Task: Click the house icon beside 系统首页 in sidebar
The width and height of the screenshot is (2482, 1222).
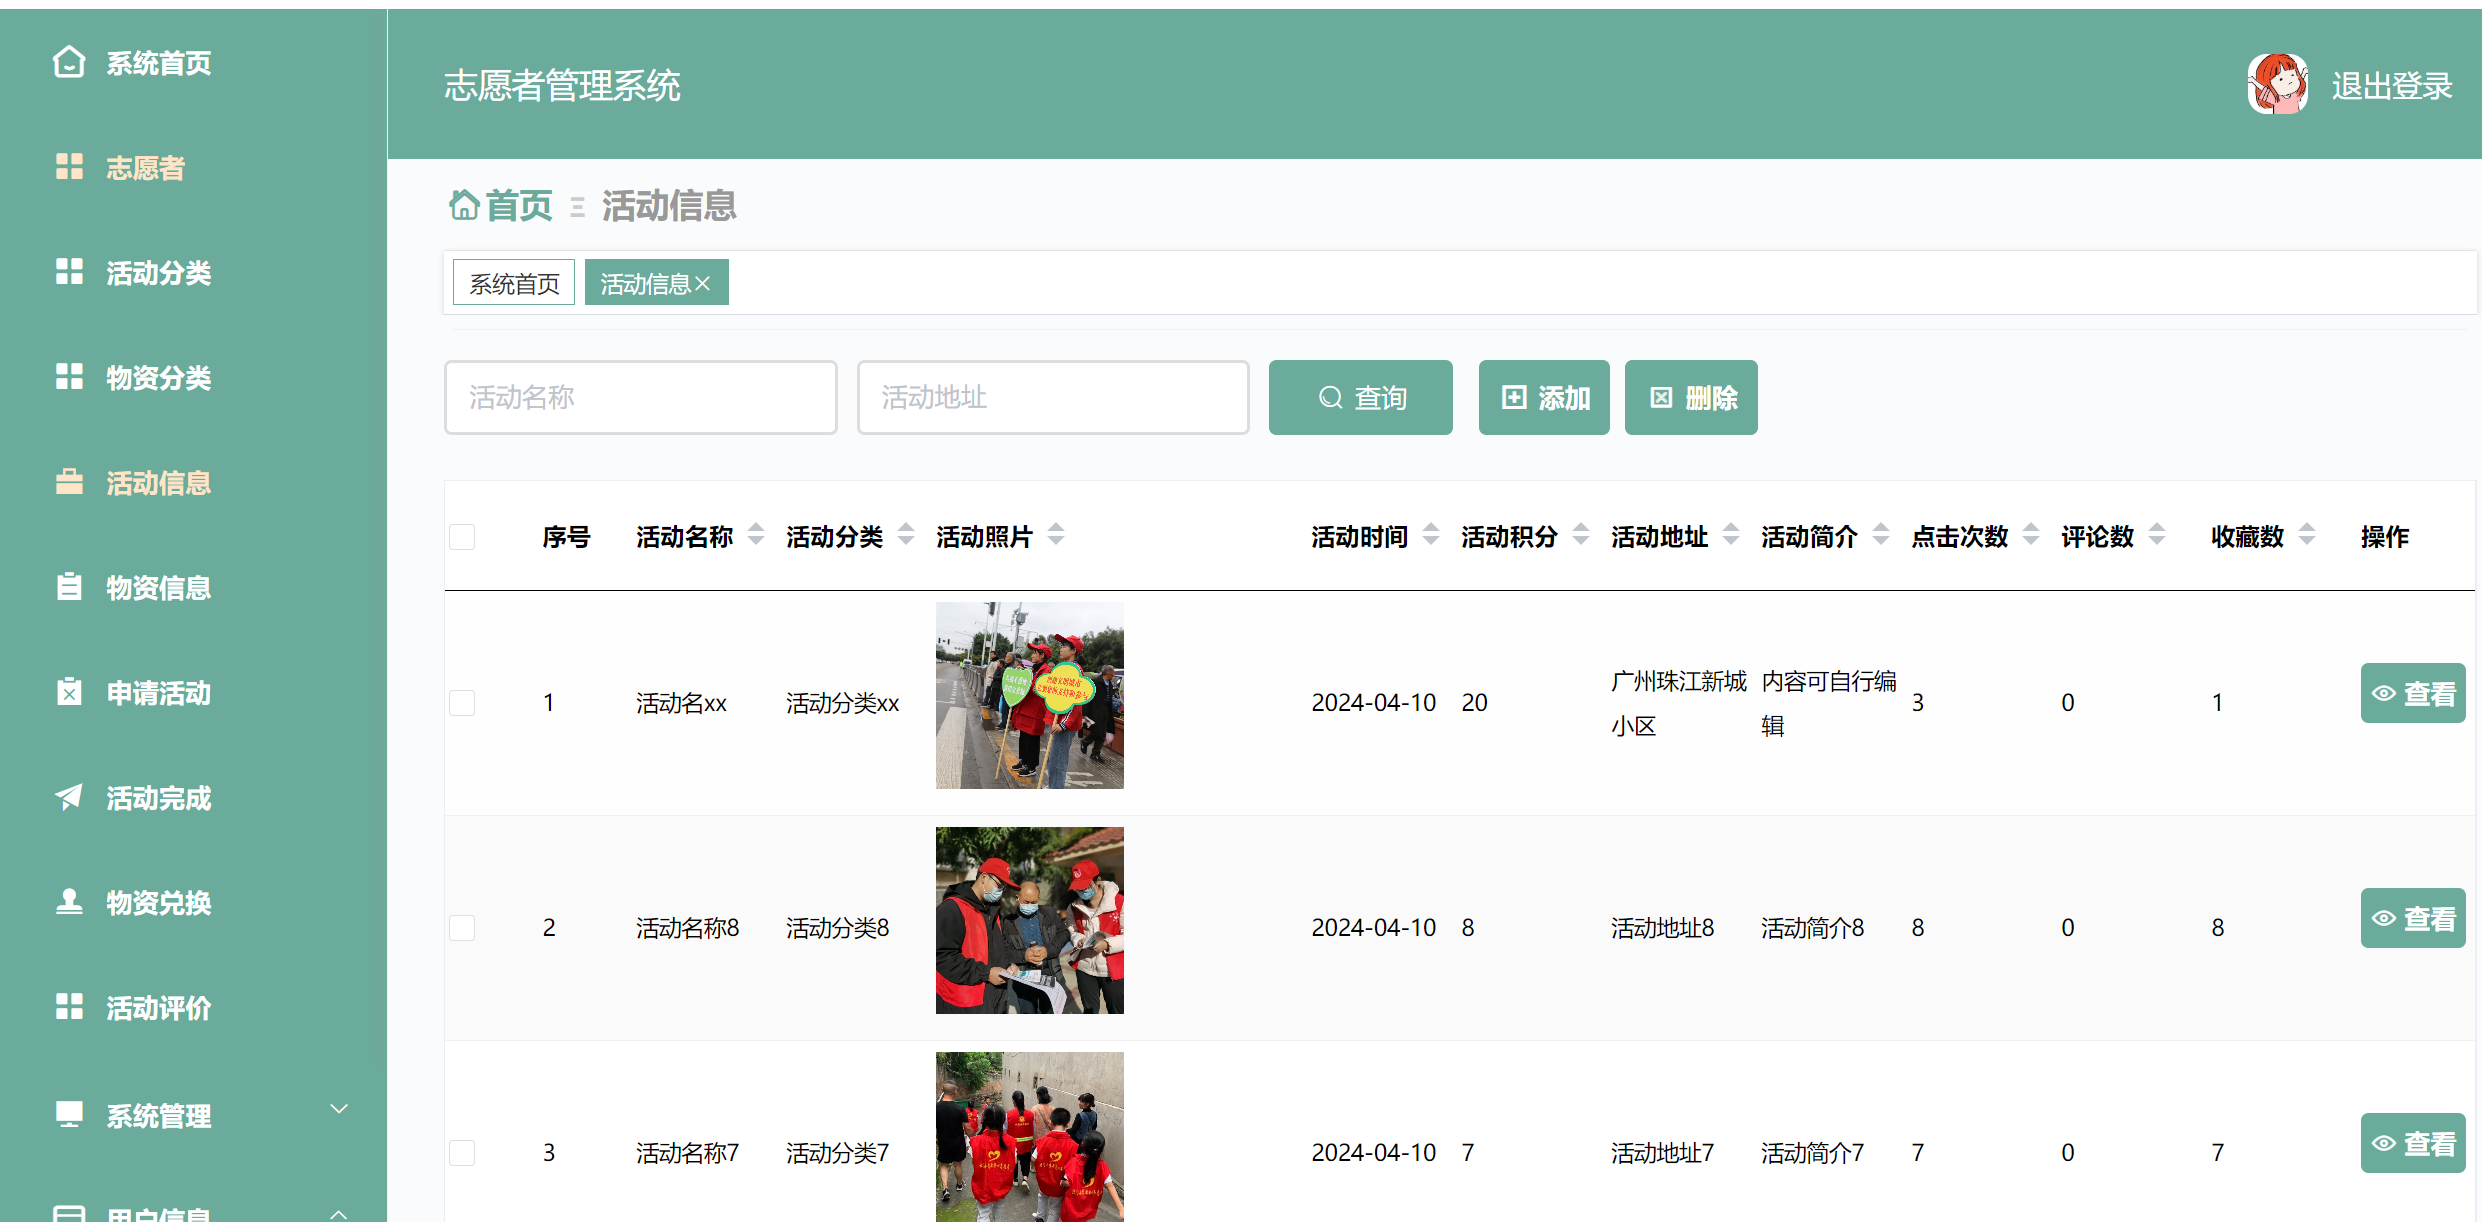Action: 68,62
